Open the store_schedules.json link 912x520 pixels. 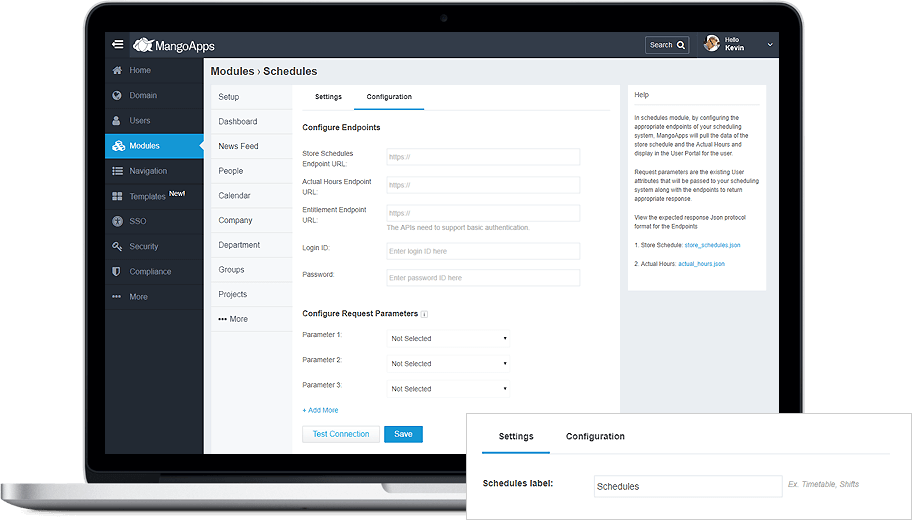pos(712,245)
